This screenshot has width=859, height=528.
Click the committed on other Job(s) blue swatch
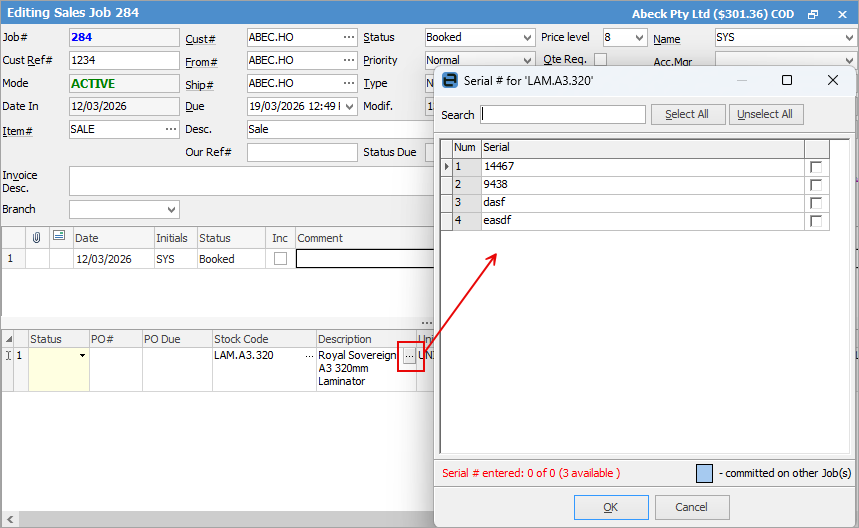[704, 473]
